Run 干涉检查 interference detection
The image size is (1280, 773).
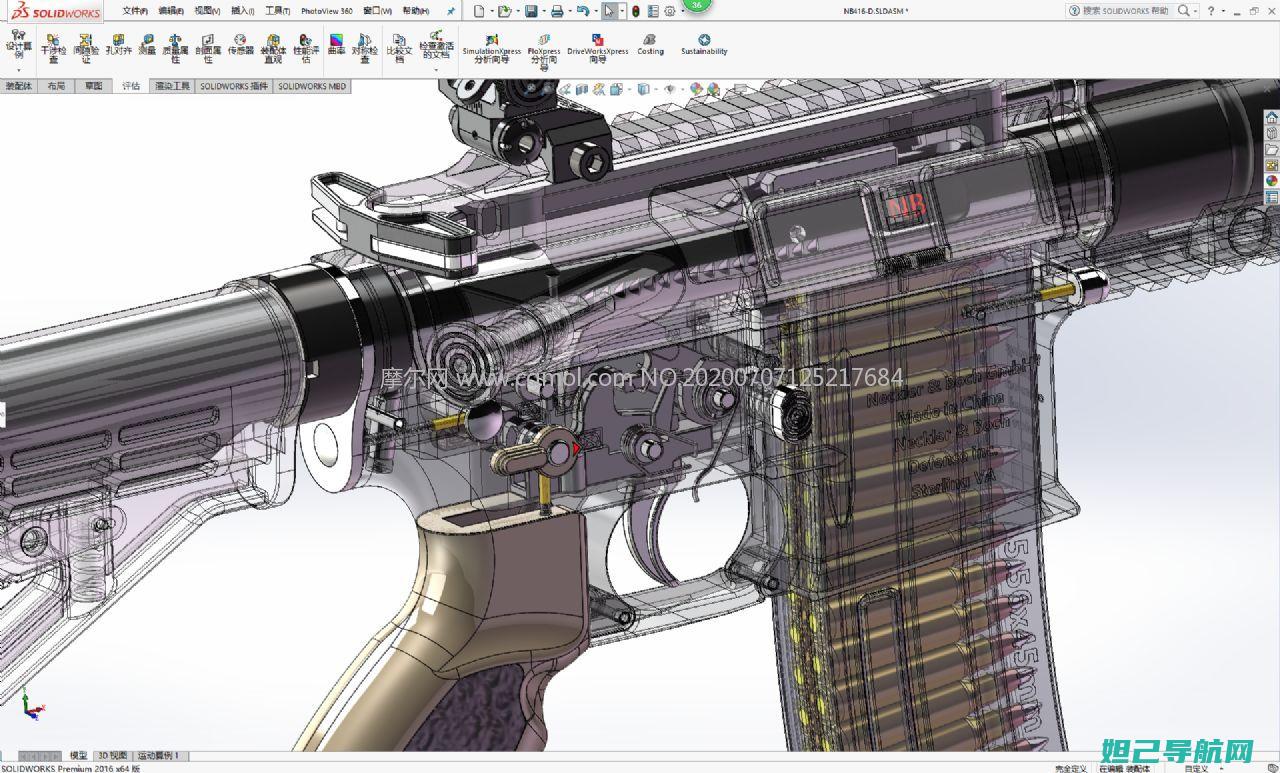pos(53,48)
